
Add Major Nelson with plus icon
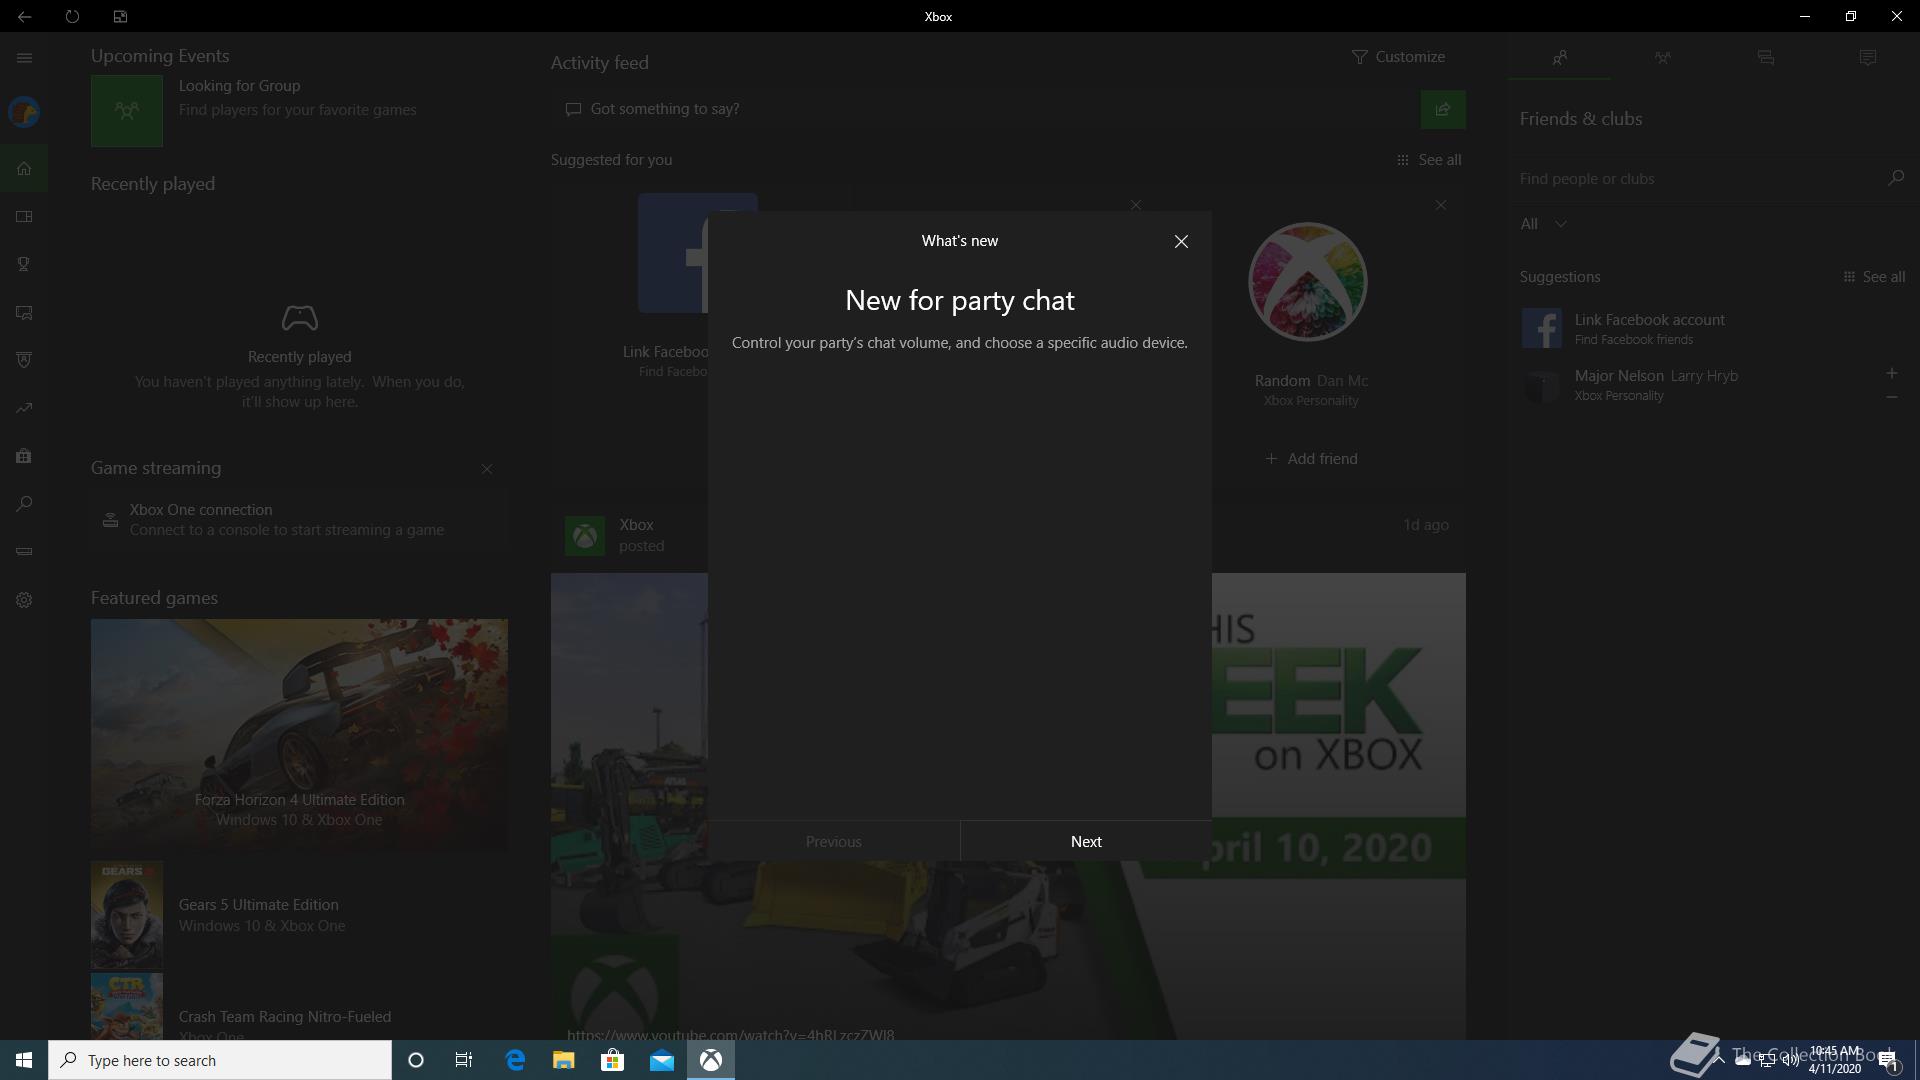click(1891, 373)
